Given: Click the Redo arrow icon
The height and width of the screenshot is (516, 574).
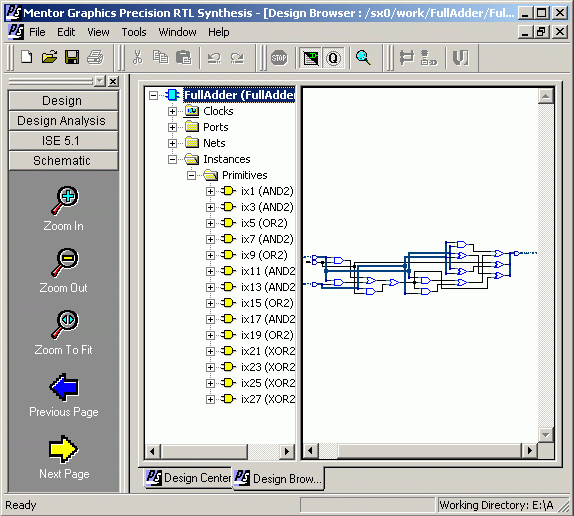Looking at the screenshot, I should coord(237,58).
